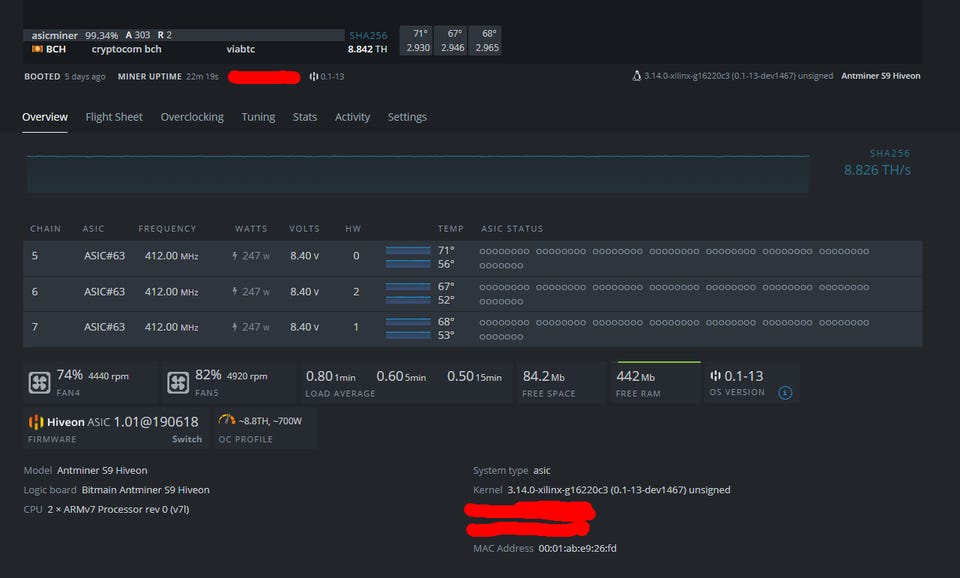Switch to the Flight Sheet tab
The width and height of the screenshot is (960, 578).
pyautogui.click(x=114, y=117)
